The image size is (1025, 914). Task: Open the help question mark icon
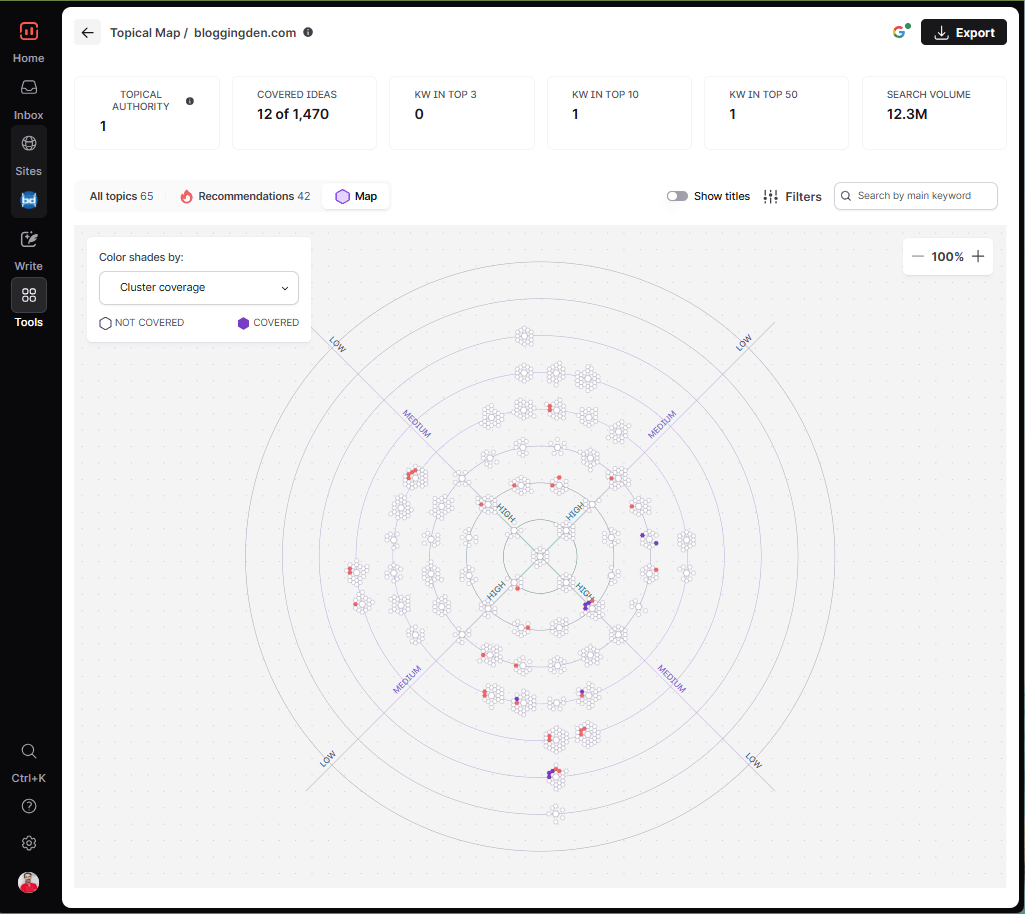(x=29, y=806)
